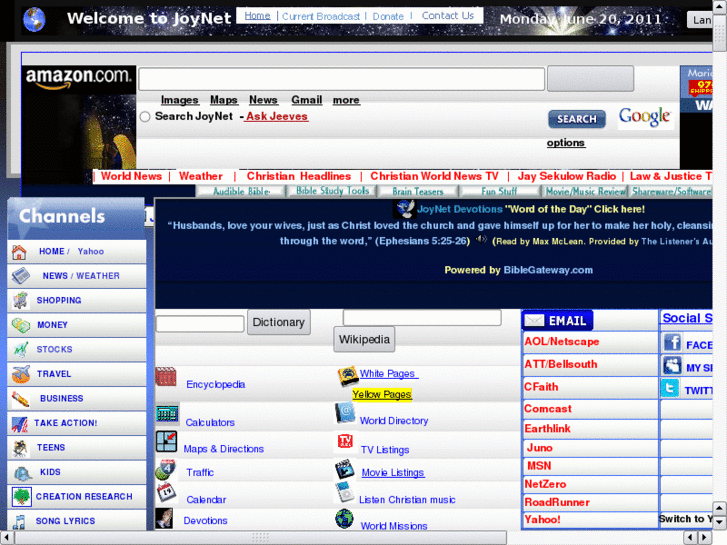Click the Shopping cart icon
The image size is (727, 545).
click(x=20, y=301)
